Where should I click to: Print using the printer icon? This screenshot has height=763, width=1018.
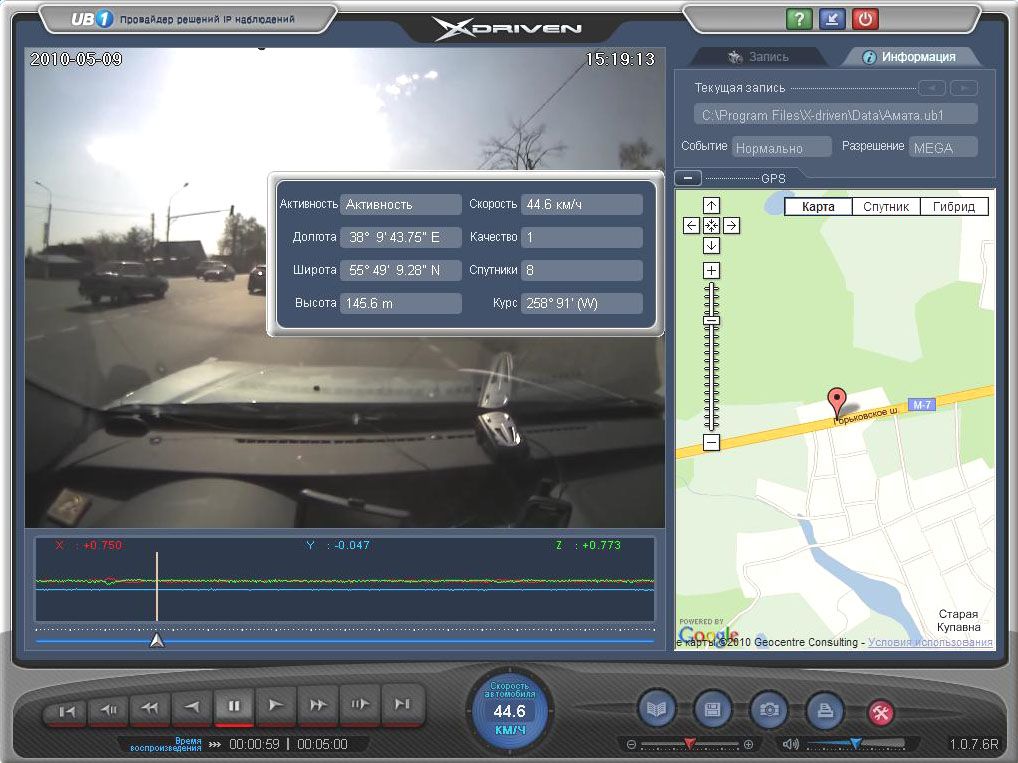pos(825,710)
